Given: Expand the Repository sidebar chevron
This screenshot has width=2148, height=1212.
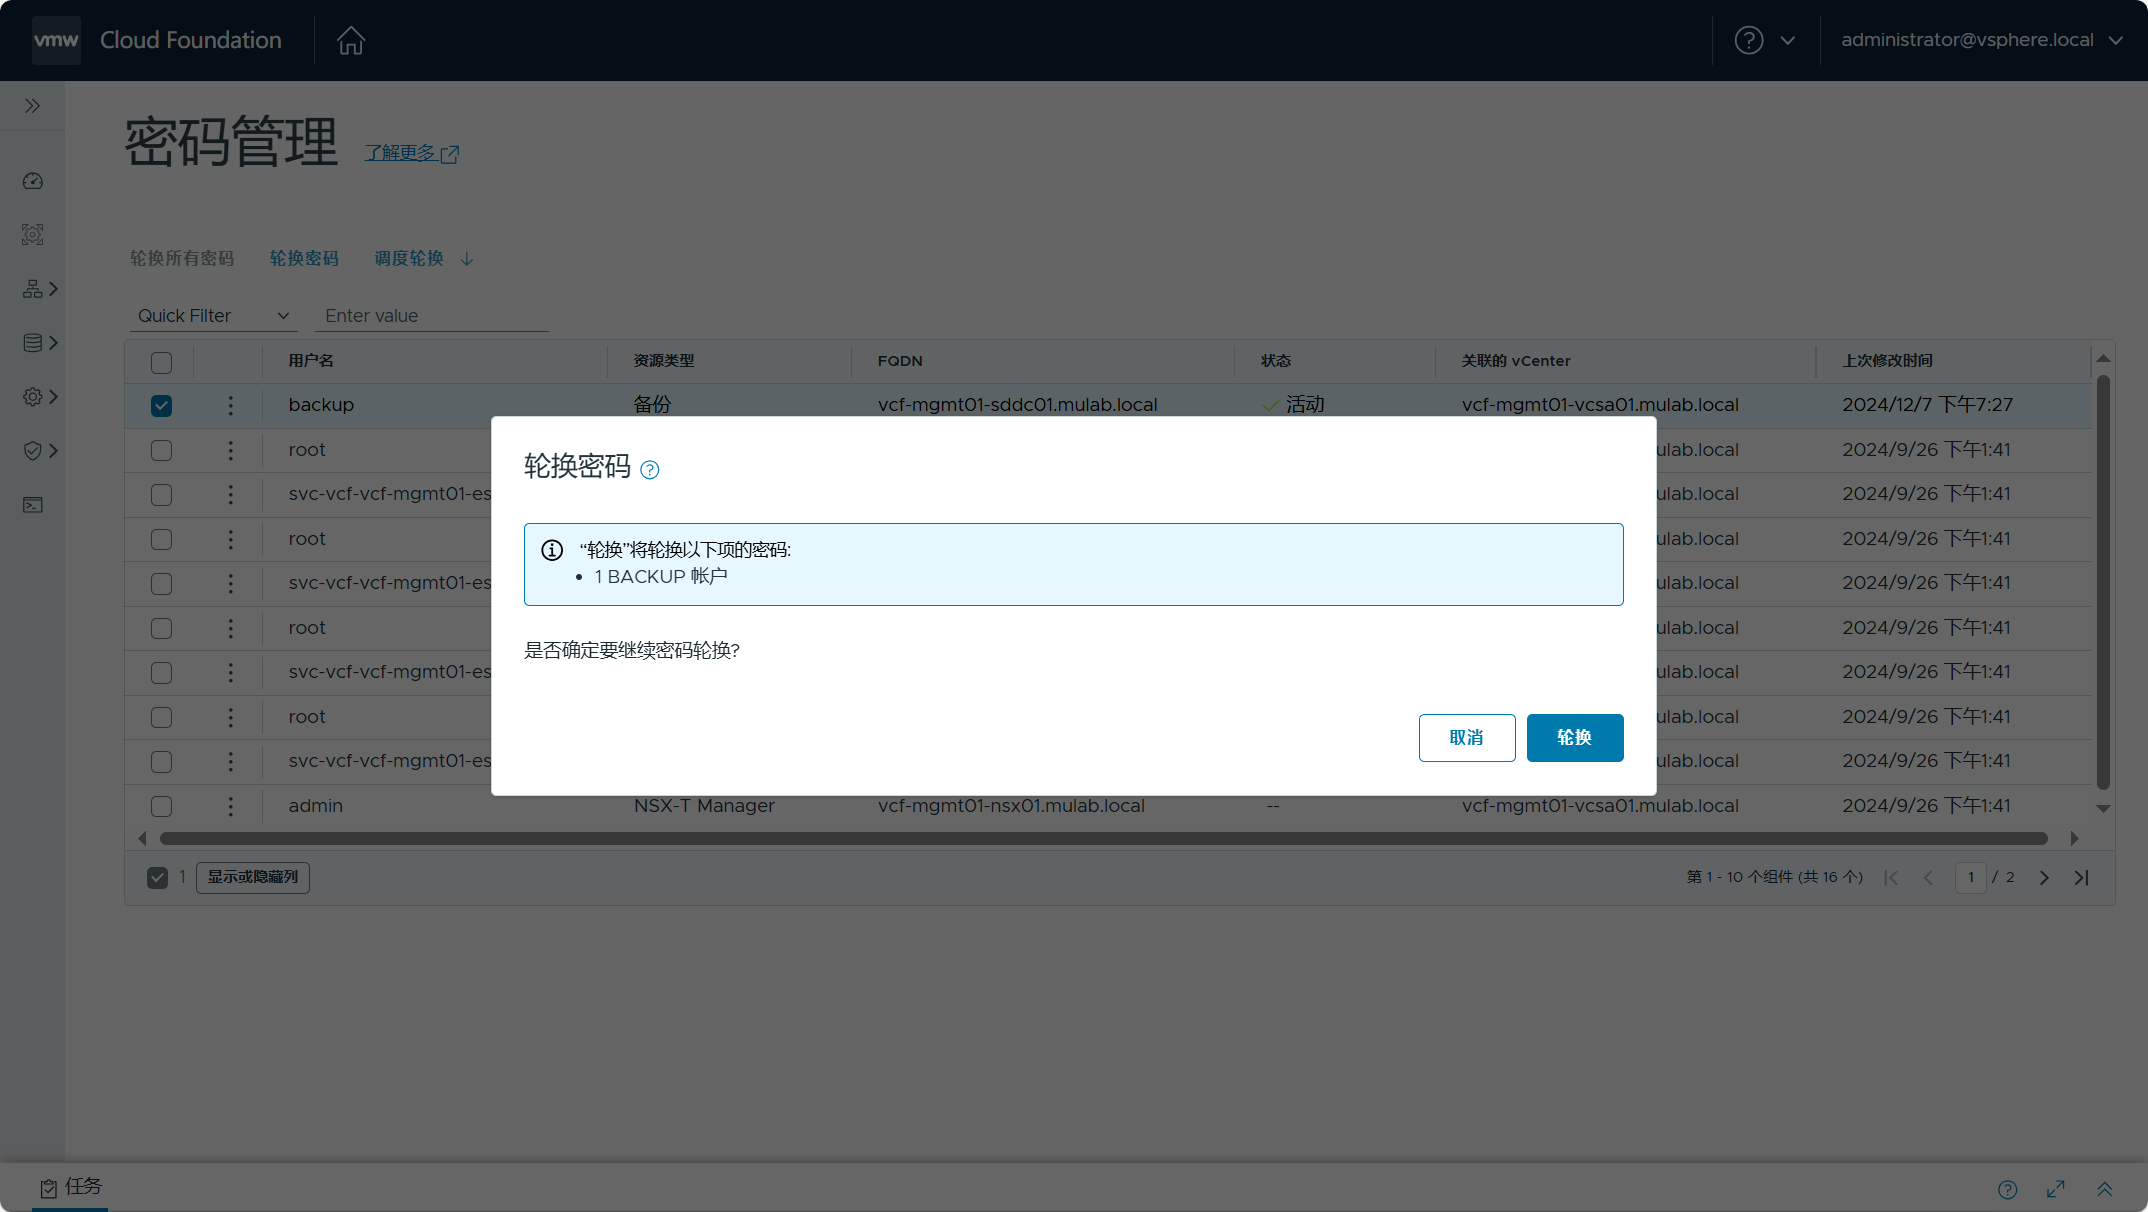Looking at the screenshot, I should point(54,343).
